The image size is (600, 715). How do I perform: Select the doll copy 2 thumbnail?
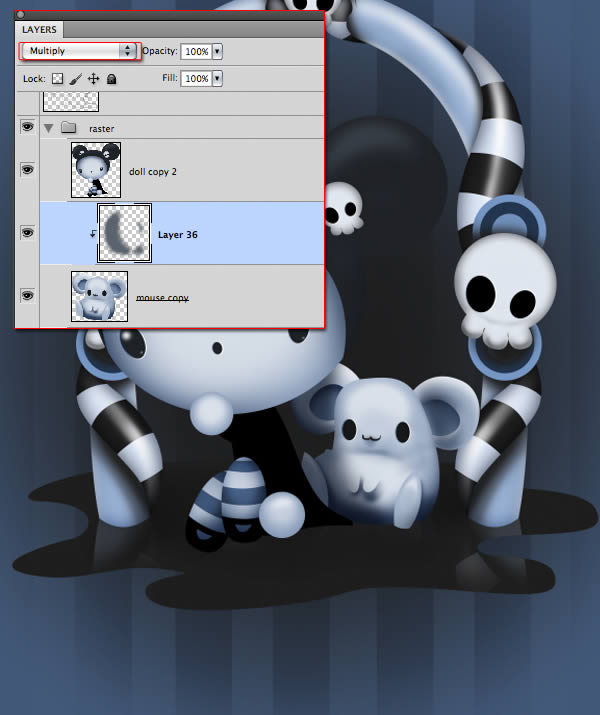(96, 170)
